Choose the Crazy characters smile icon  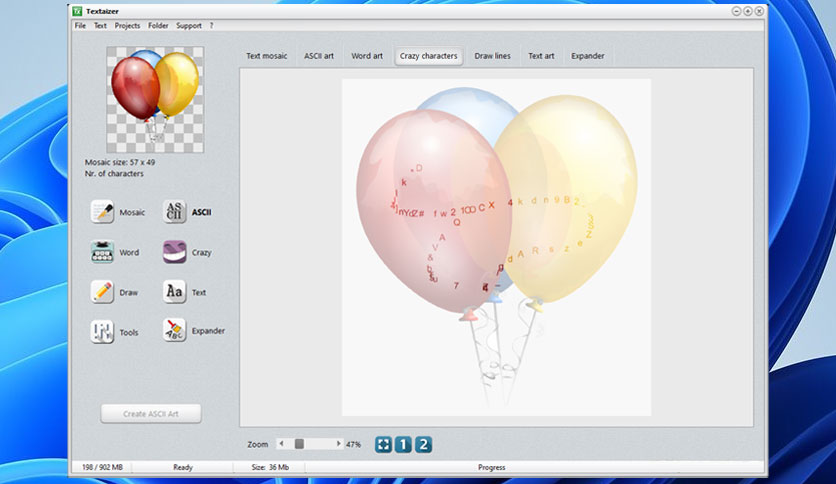tap(174, 252)
